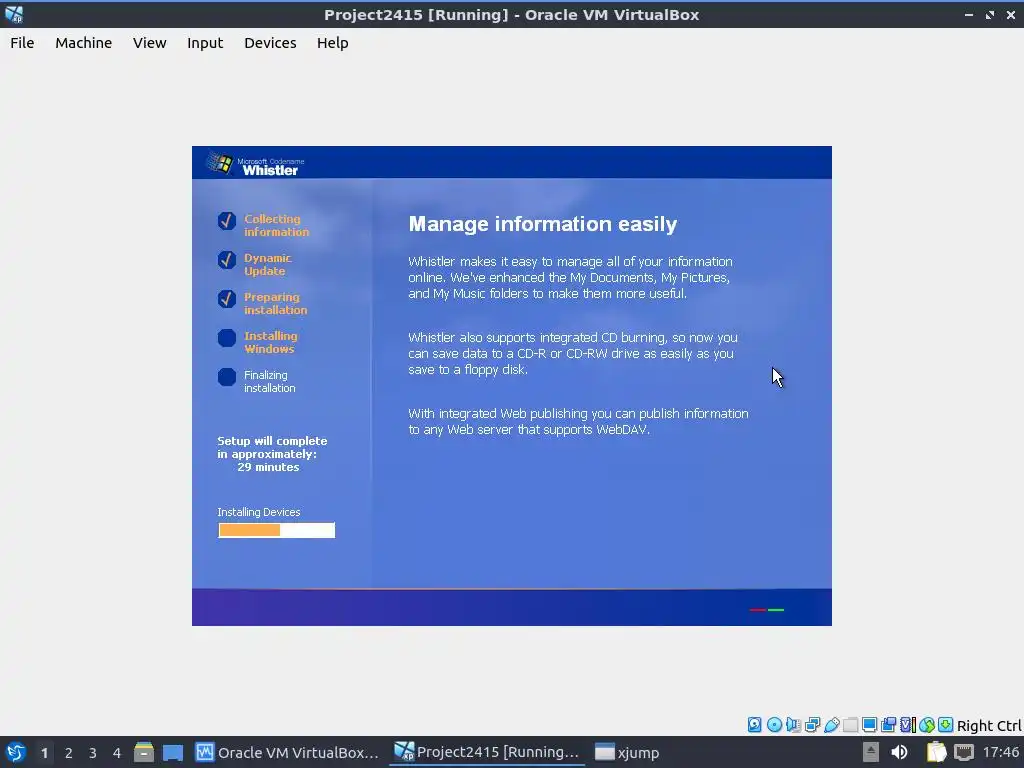The height and width of the screenshot is (768, 1024).
Task: Switch to workspace 4 in pager
Action: point(117,753)
